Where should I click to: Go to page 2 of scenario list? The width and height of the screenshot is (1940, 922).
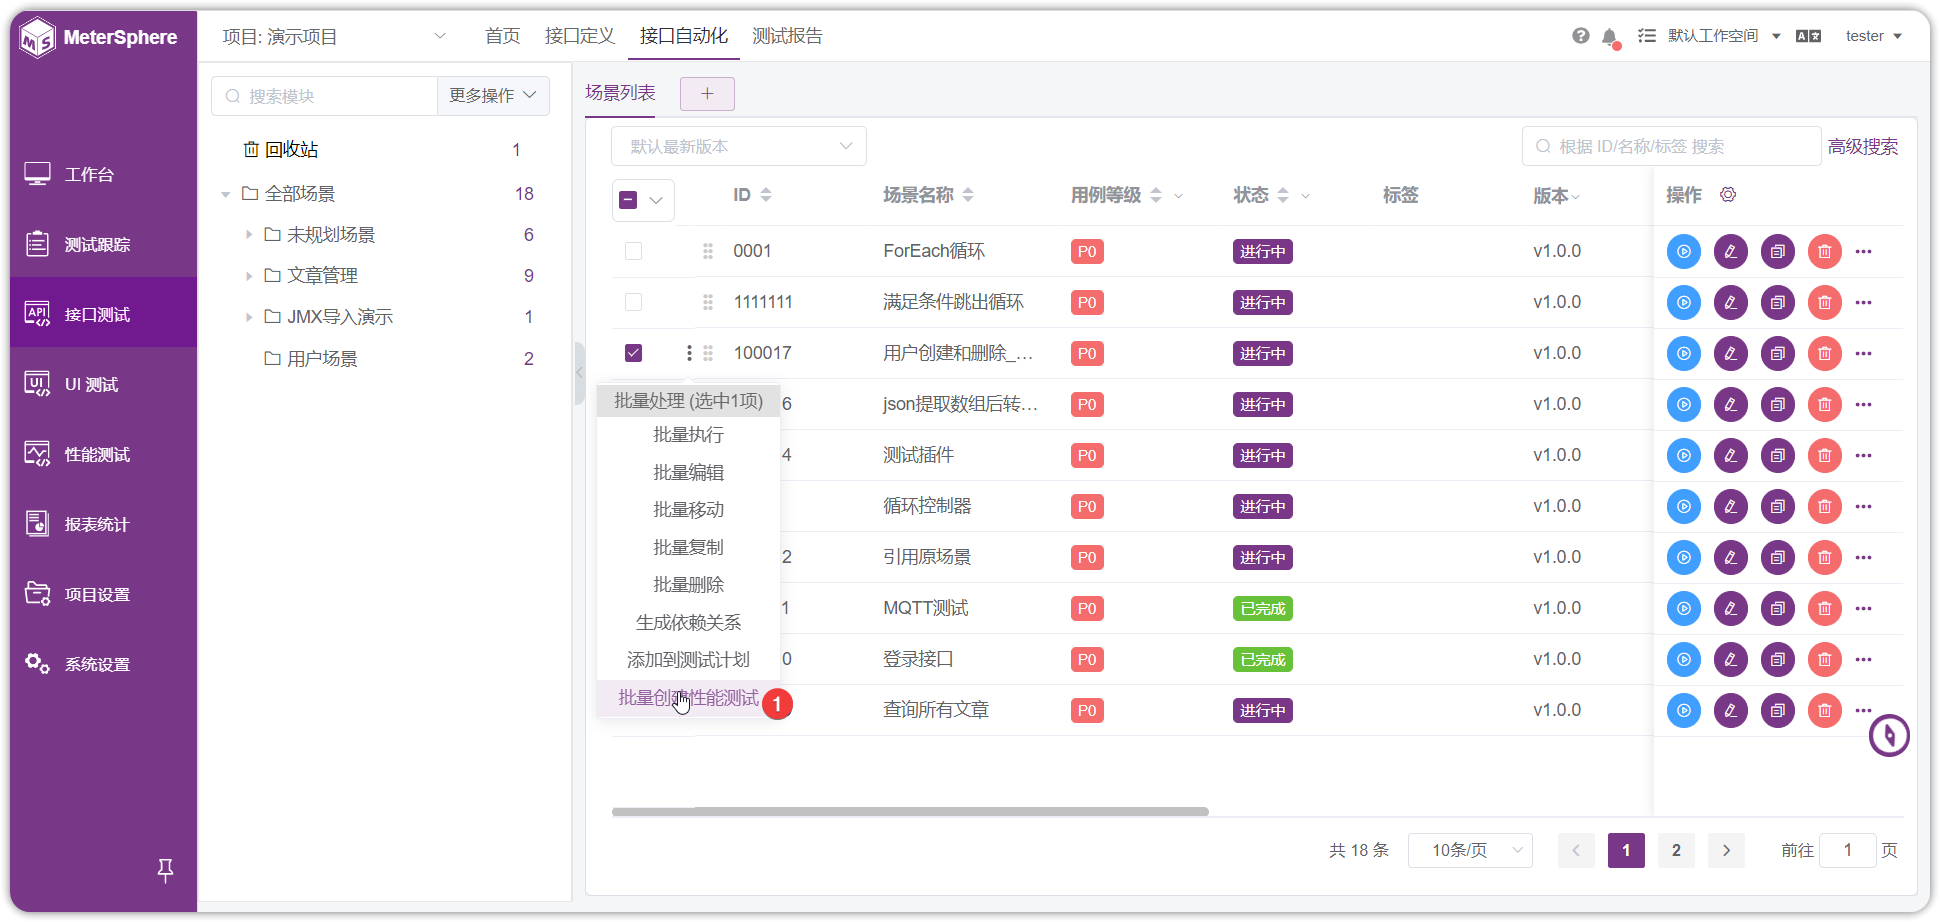click(x=1676, y=850)
